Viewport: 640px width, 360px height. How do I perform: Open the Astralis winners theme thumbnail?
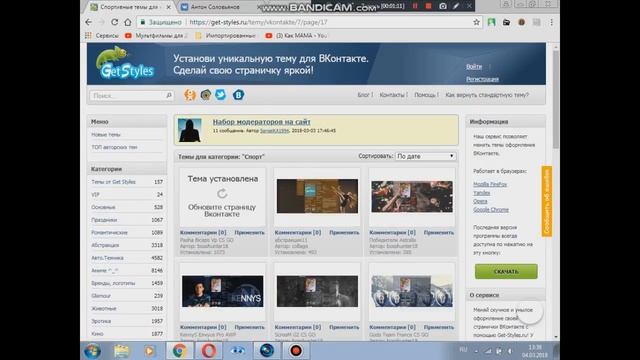[x=412, y=197]
